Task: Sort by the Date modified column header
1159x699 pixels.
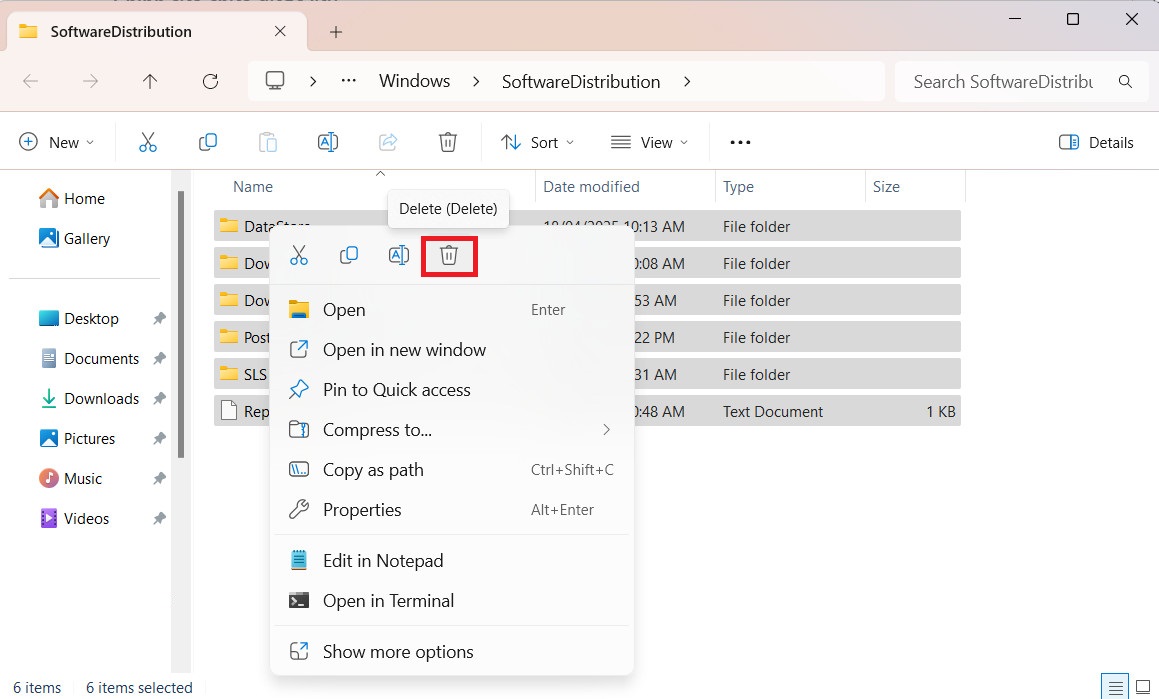Action: (x=591, y=187)
